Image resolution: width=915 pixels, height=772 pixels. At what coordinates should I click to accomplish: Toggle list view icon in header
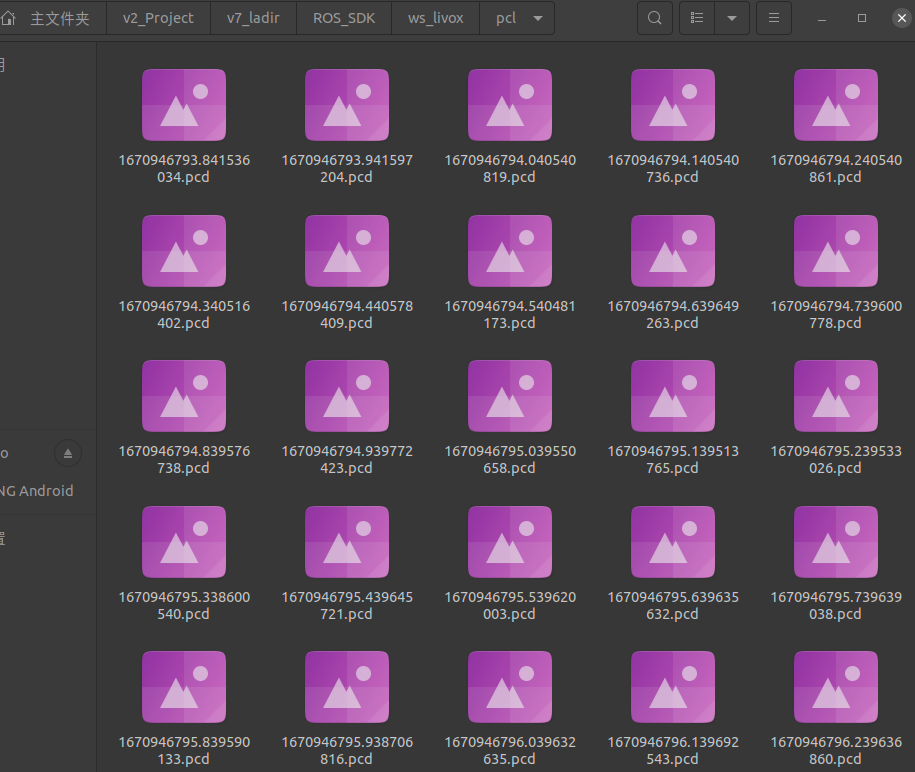click(x=697, y=18)
